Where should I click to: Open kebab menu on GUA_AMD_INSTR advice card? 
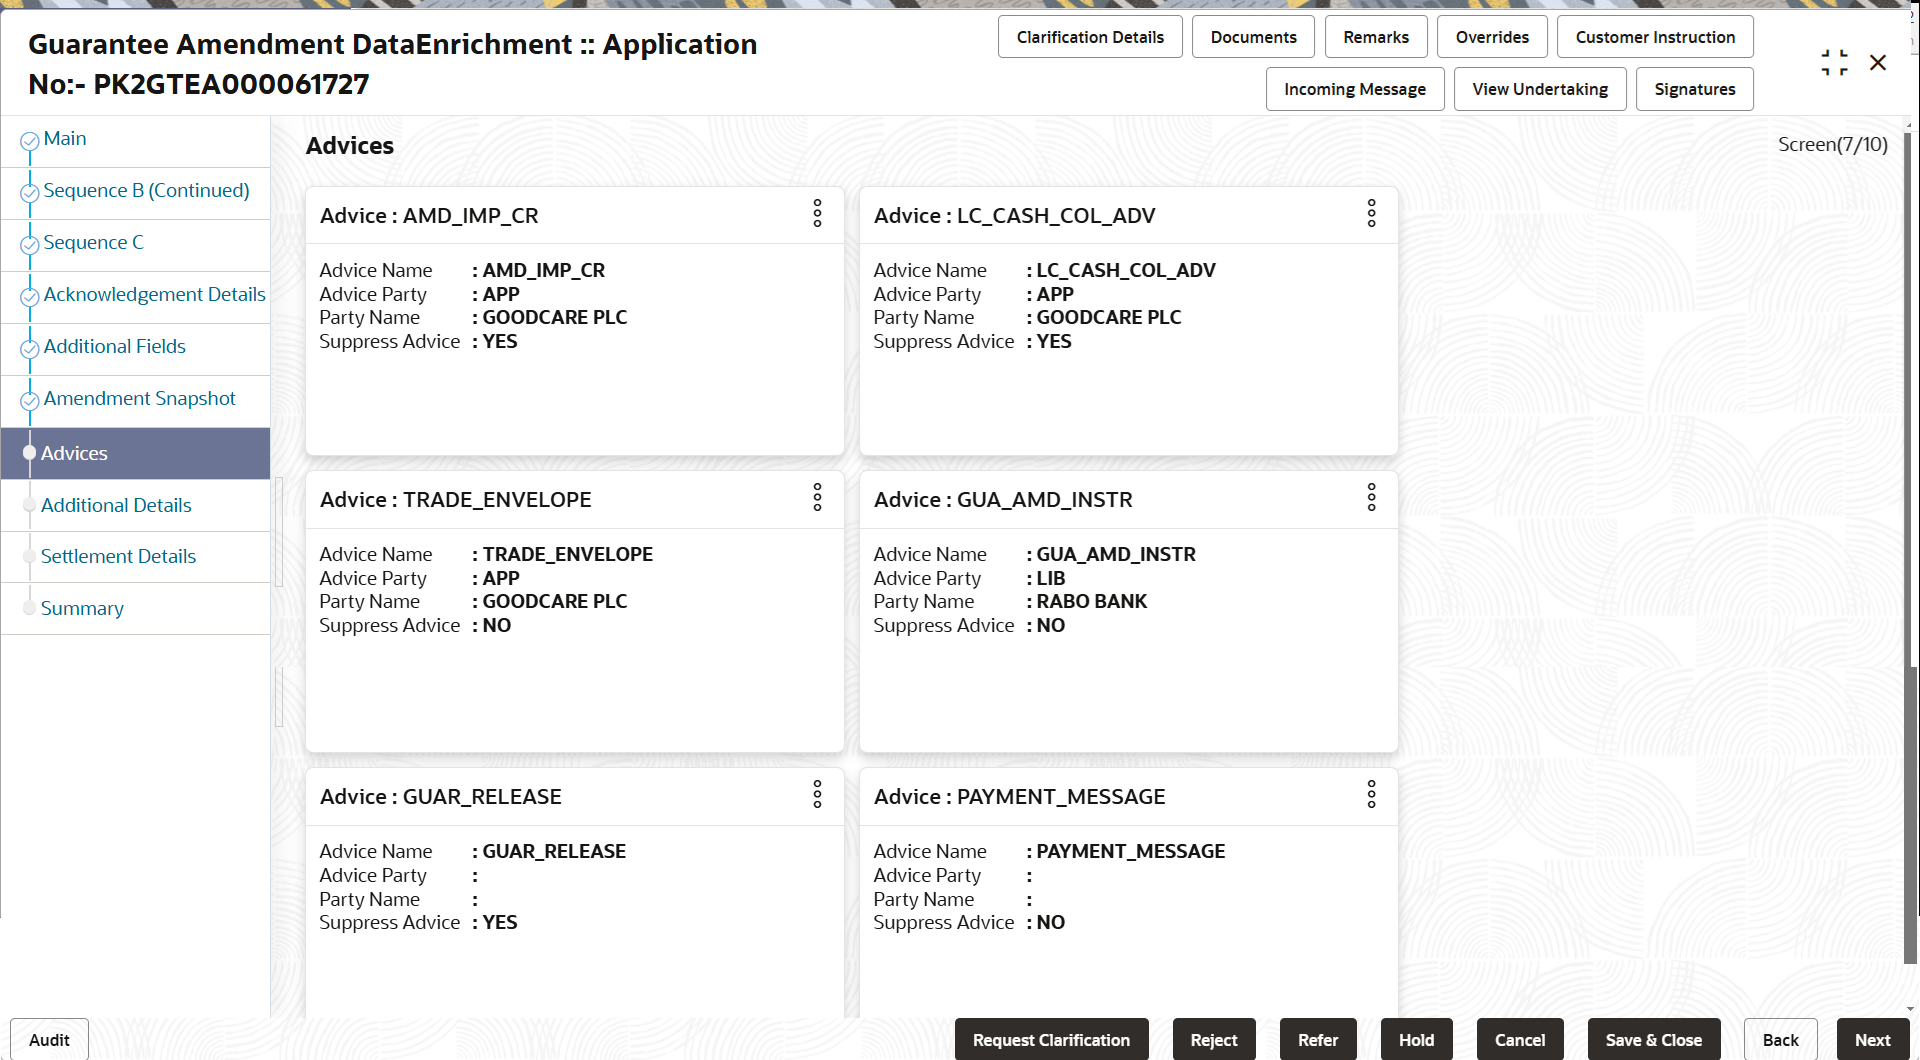[1372, 497]
